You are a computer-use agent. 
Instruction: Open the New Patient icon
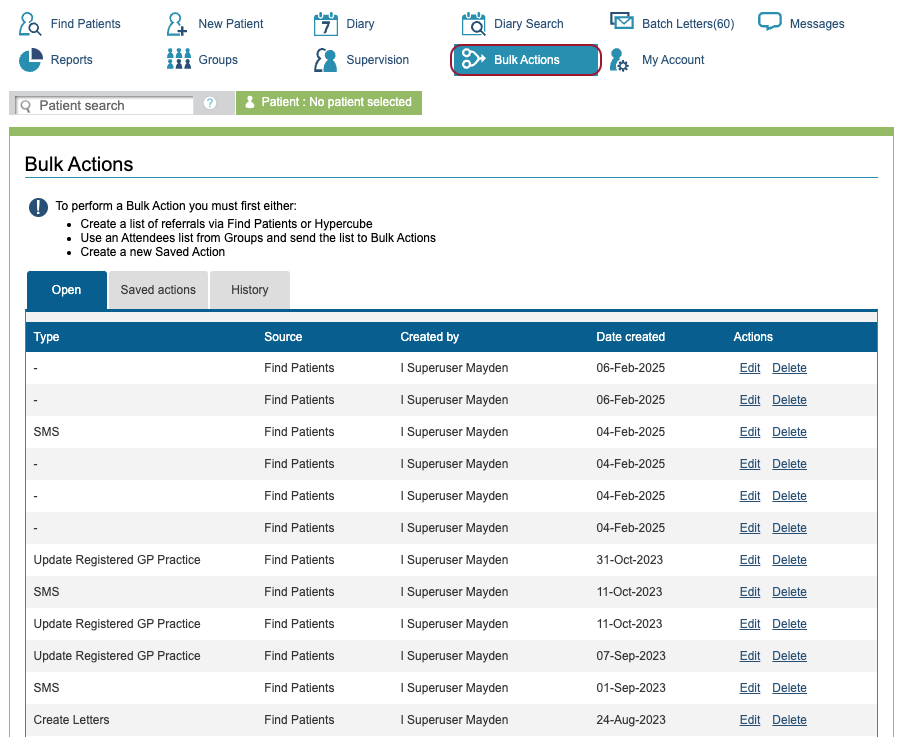click(178, 24)
